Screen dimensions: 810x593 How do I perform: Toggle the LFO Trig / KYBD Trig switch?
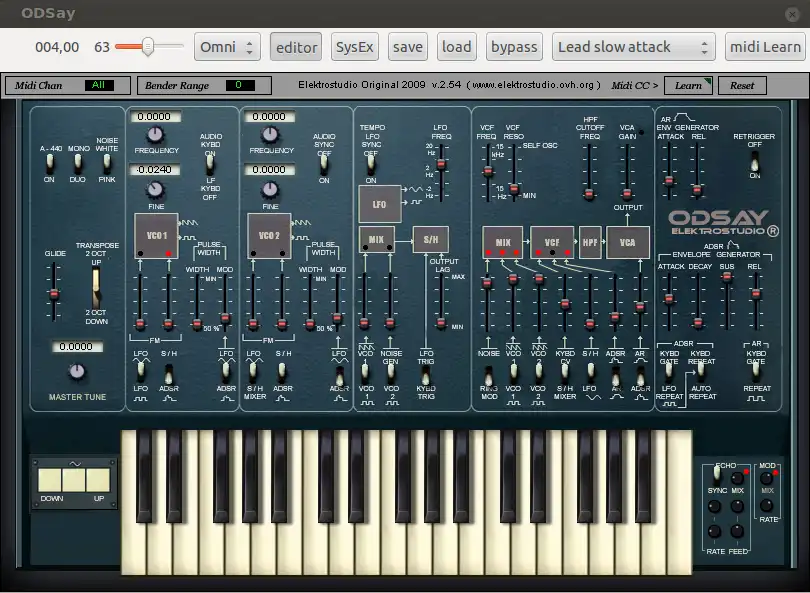(426, 375)
